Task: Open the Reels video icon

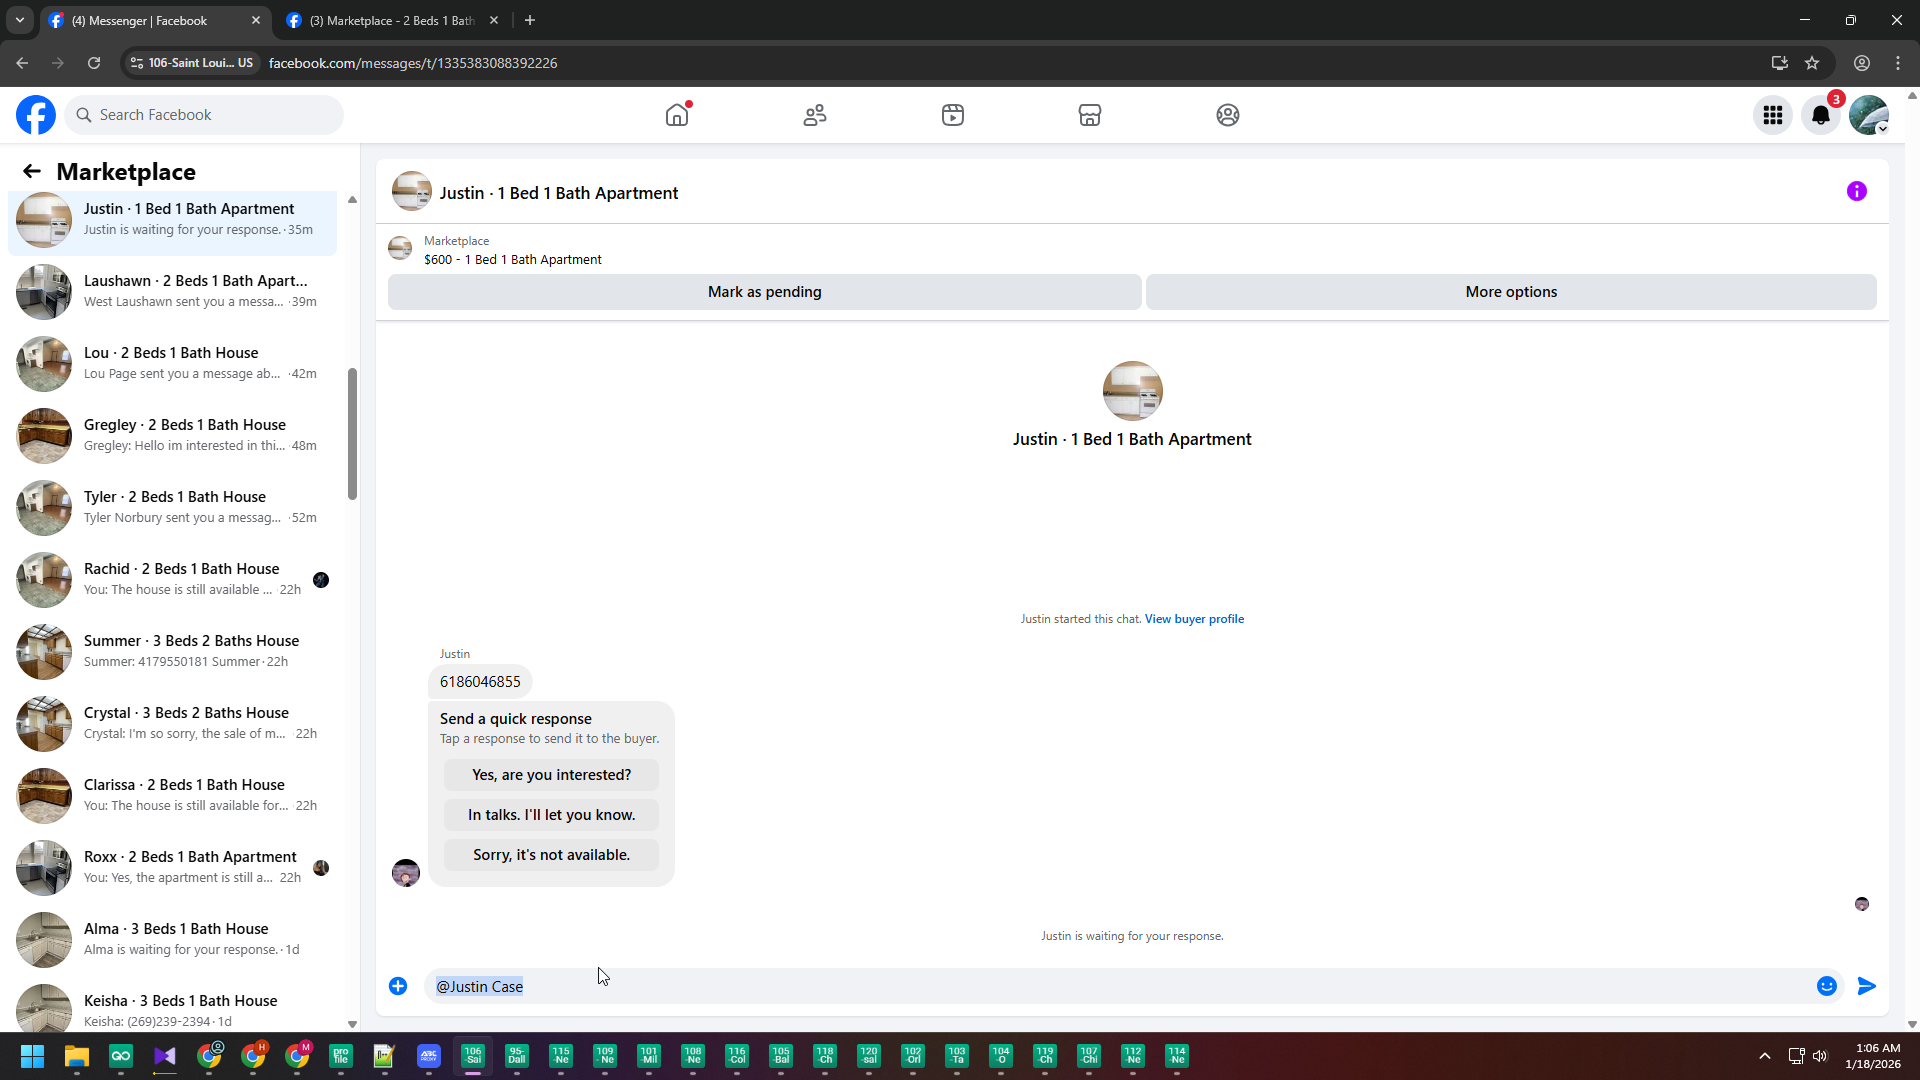Action: (952, 115)
